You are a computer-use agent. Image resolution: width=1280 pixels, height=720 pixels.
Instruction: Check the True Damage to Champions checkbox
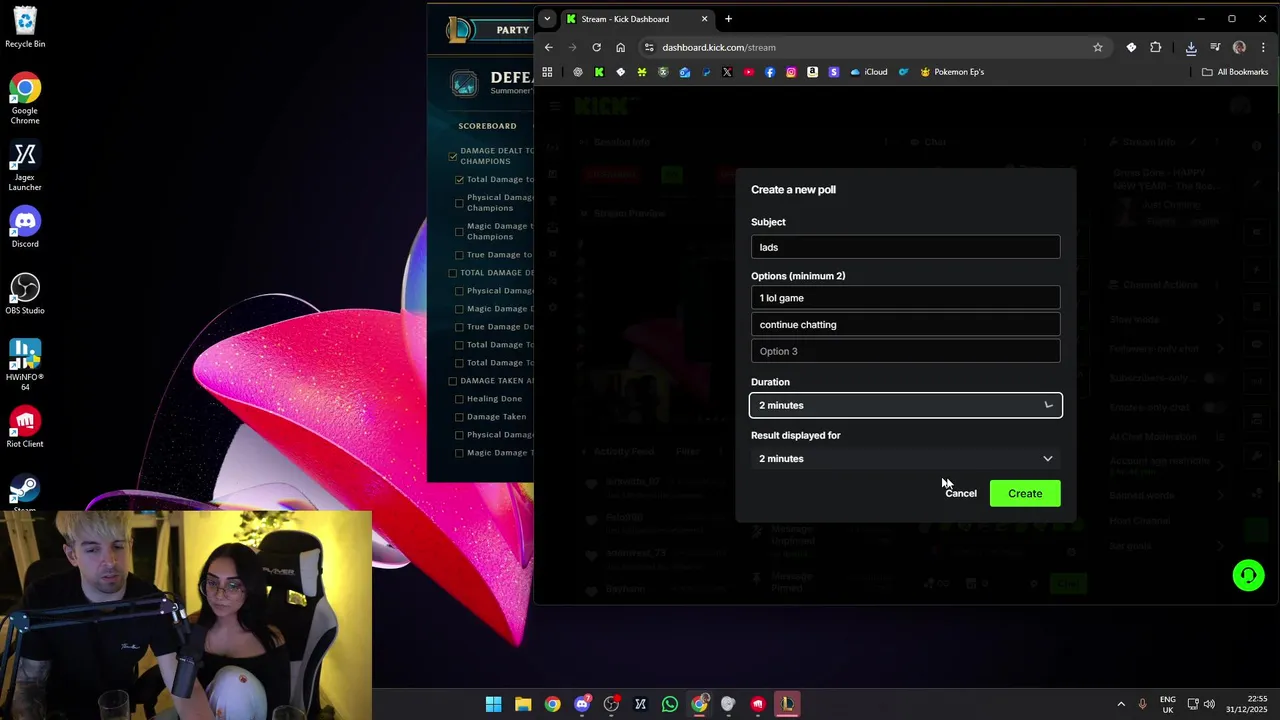coord(459,255)
